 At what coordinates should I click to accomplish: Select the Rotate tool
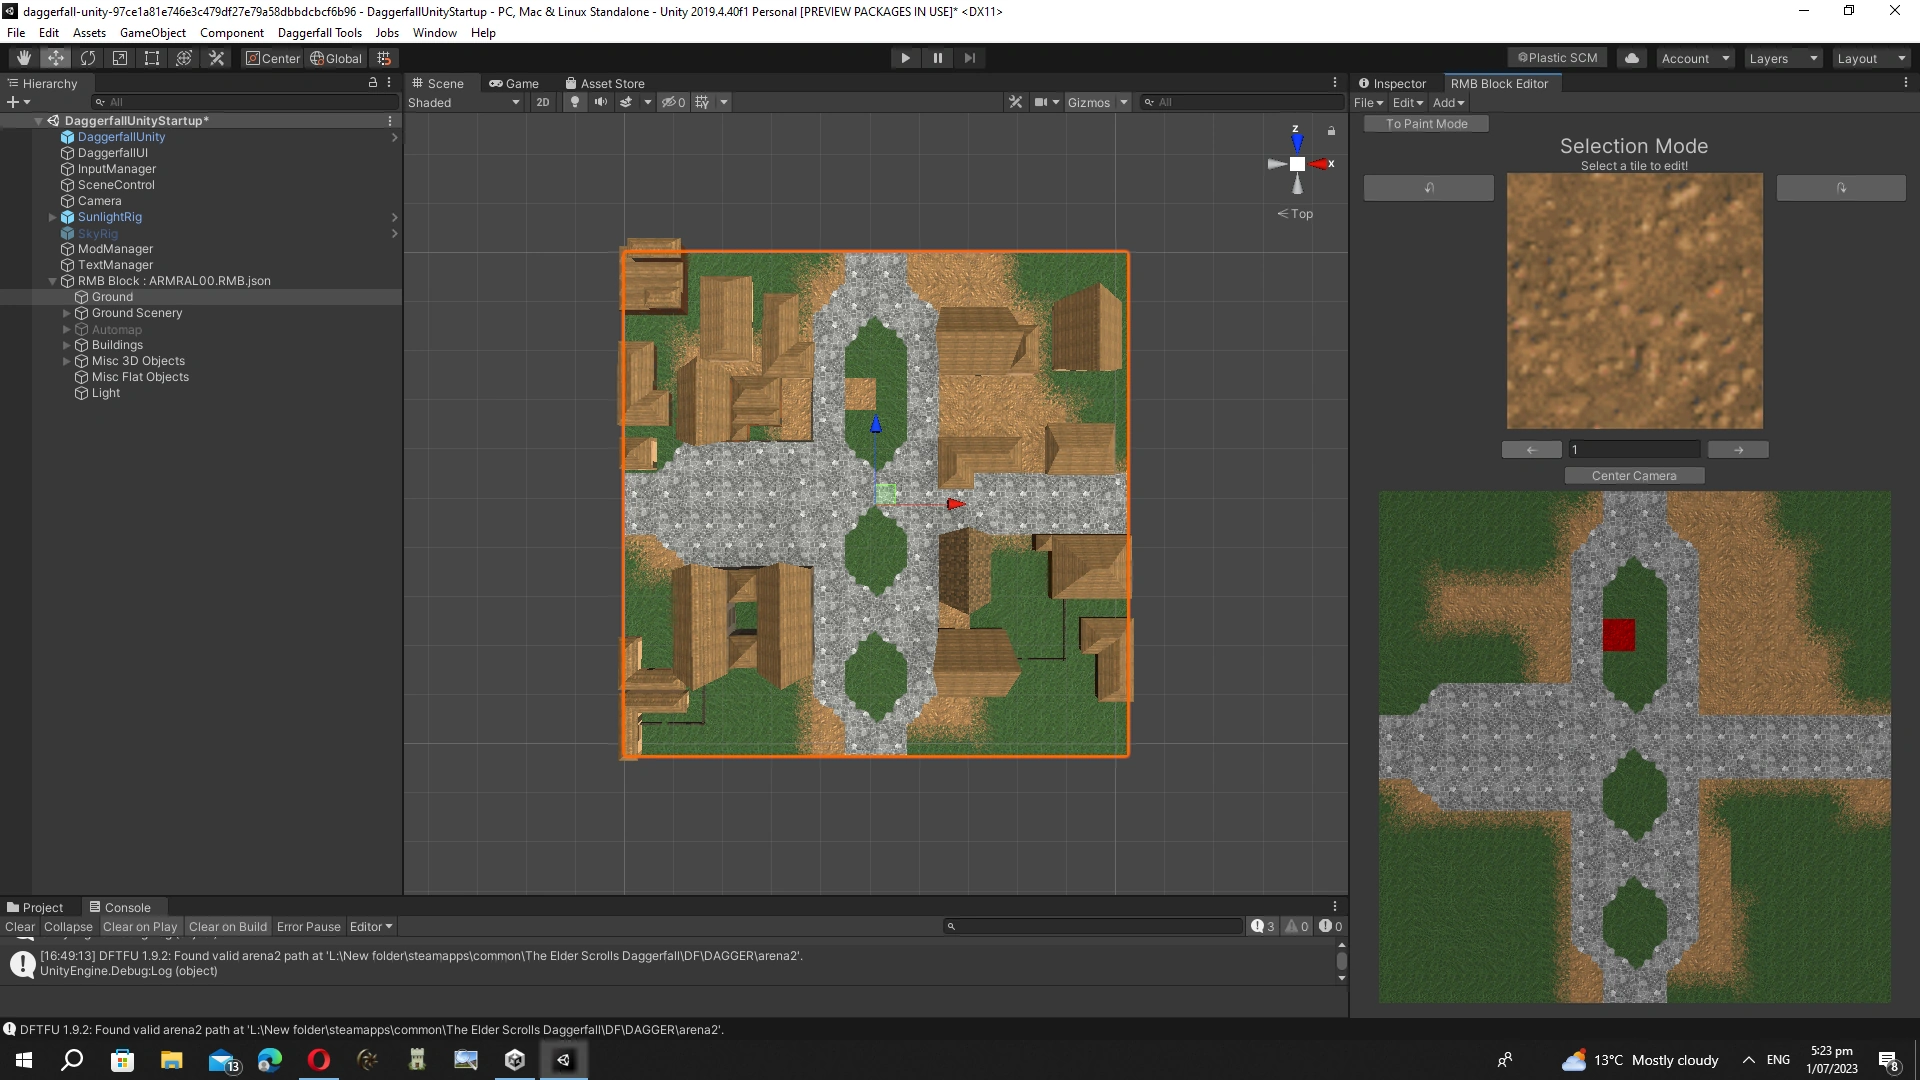point(88,58)
